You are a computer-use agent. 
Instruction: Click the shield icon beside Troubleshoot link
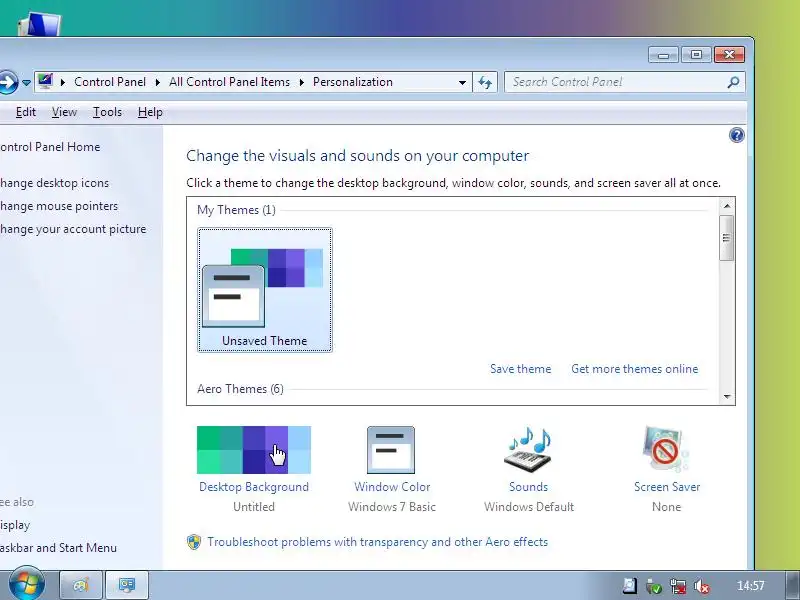[x=194, y=542]
